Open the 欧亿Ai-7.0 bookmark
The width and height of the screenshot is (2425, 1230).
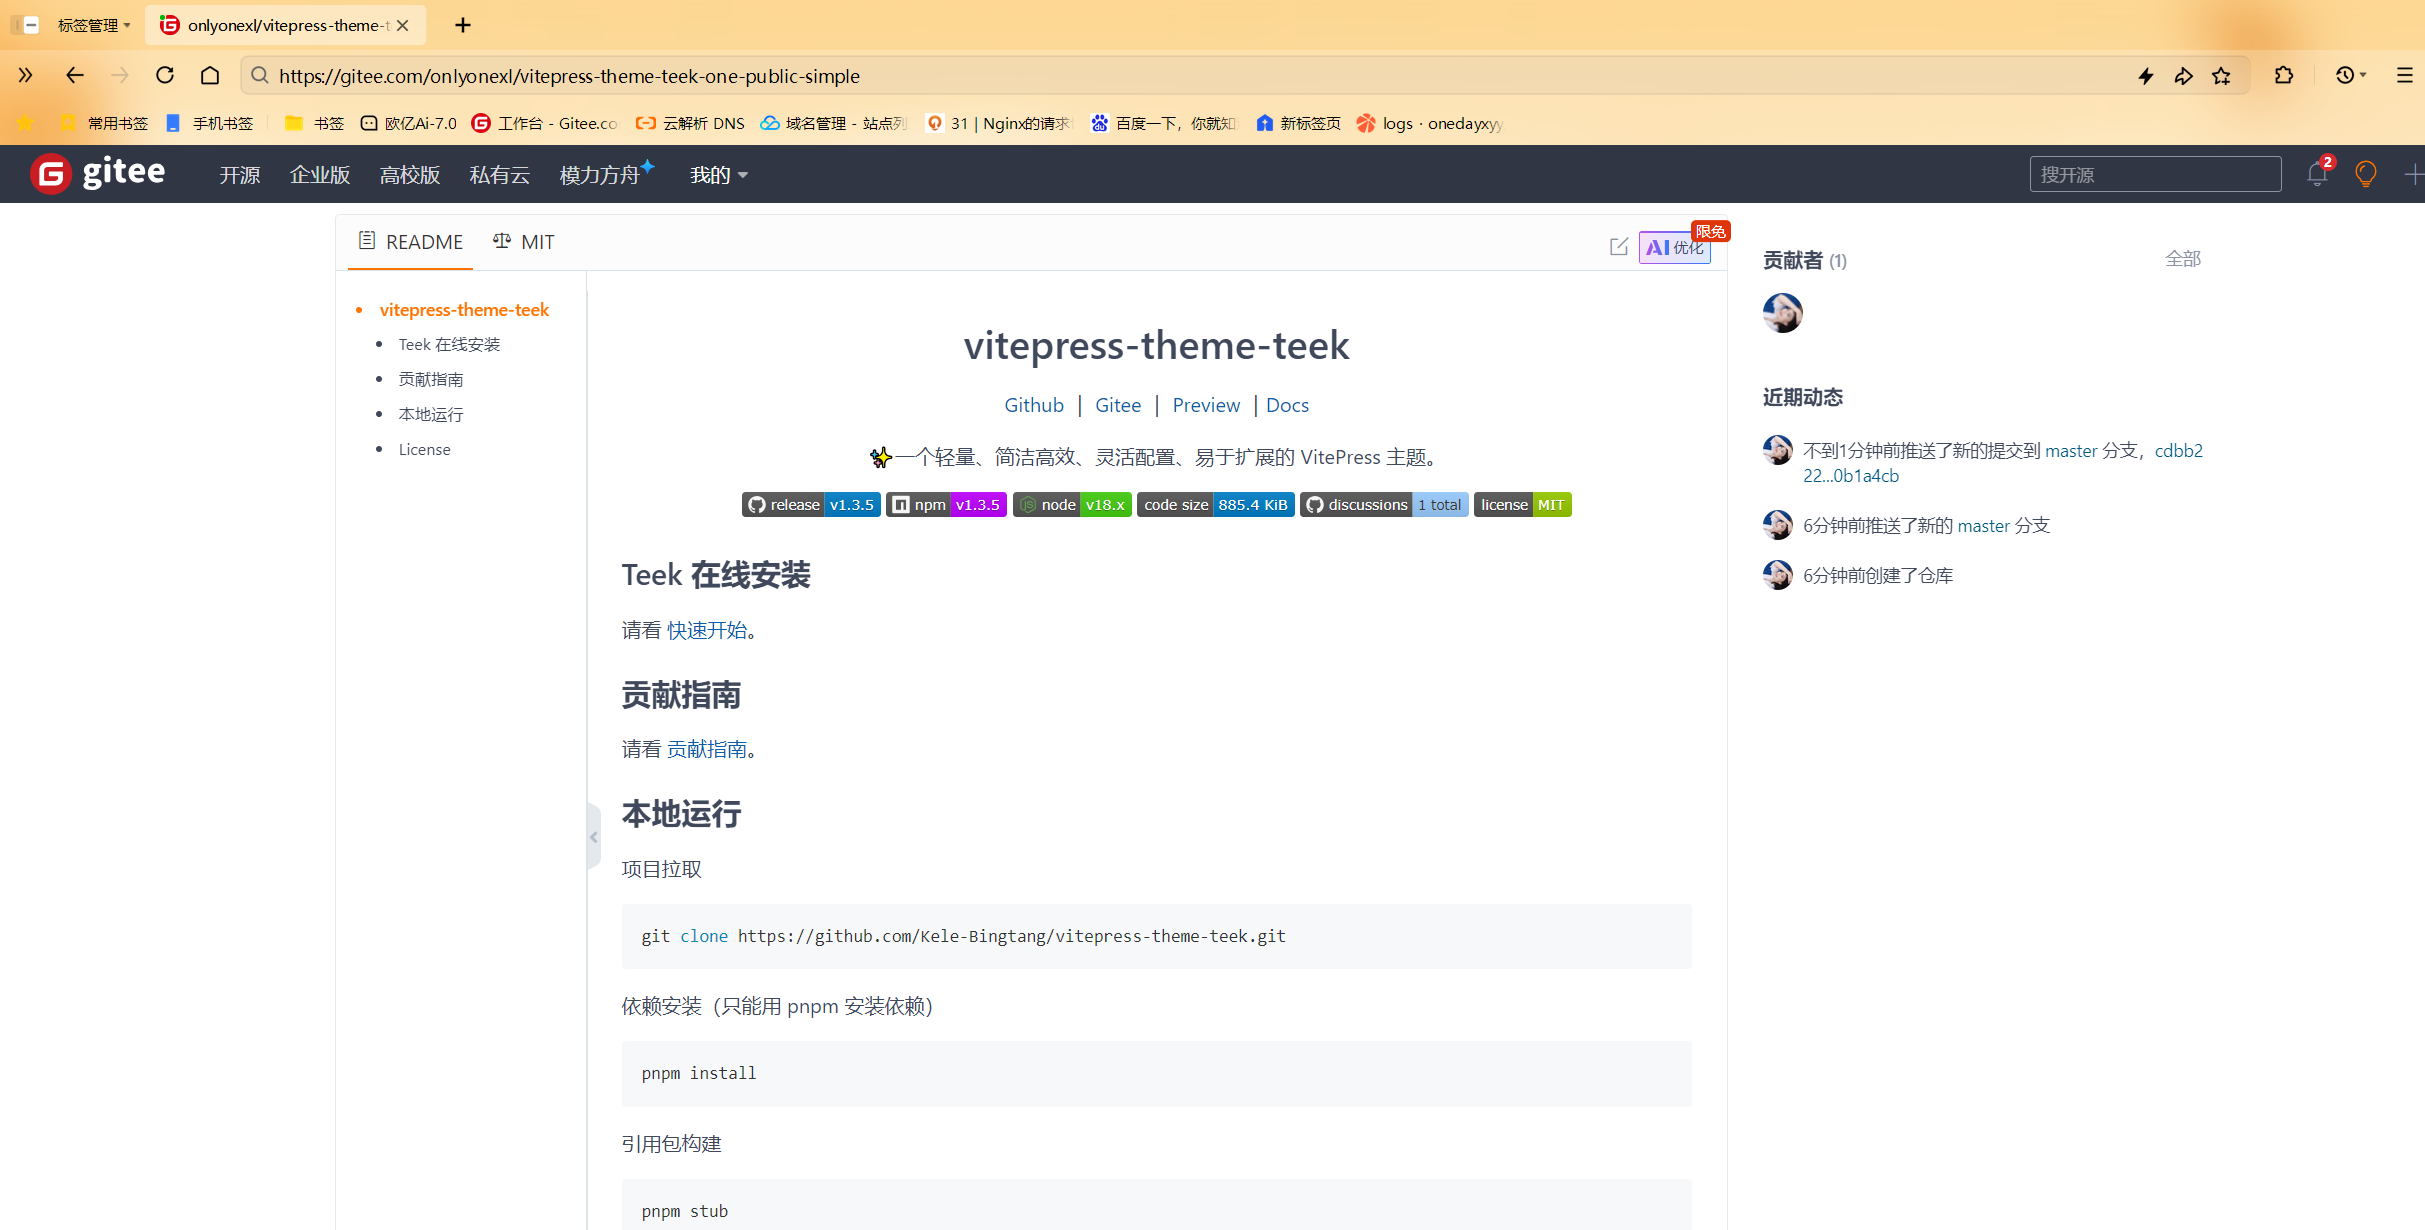pos(409,123)
